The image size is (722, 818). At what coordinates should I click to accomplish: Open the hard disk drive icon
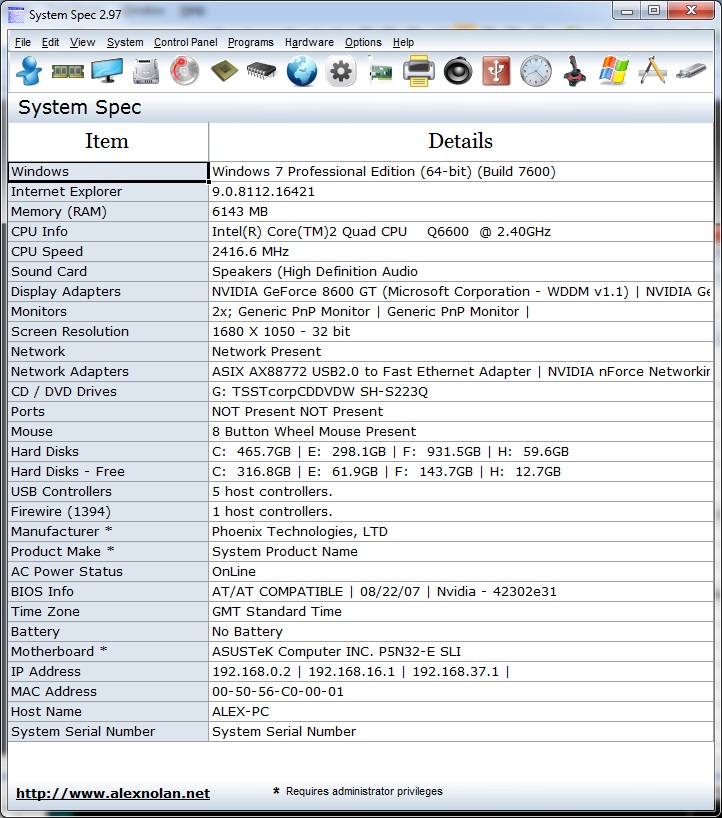(x=146, y=71)
